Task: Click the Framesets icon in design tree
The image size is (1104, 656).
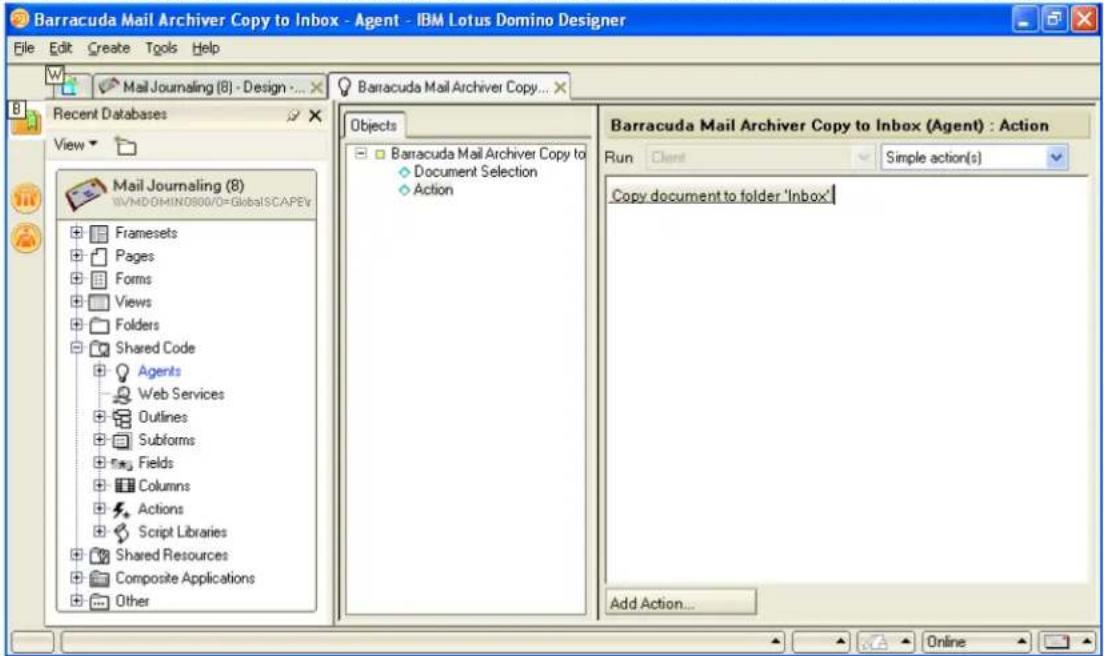Action: click(x=99, y=233)
